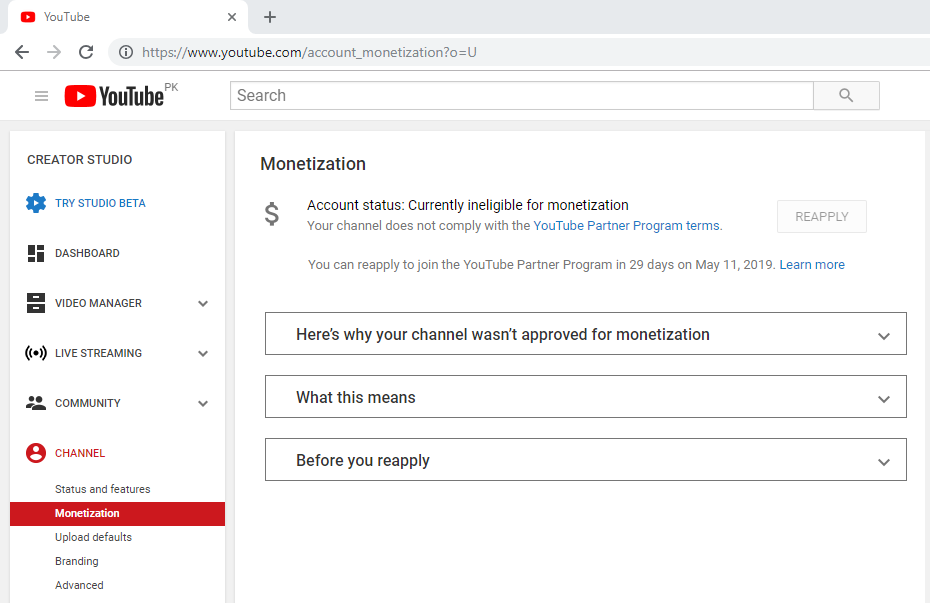Viewport: 930px width, 603px height.
Task: Open Upload defaults settings
Action: [94, 537]
